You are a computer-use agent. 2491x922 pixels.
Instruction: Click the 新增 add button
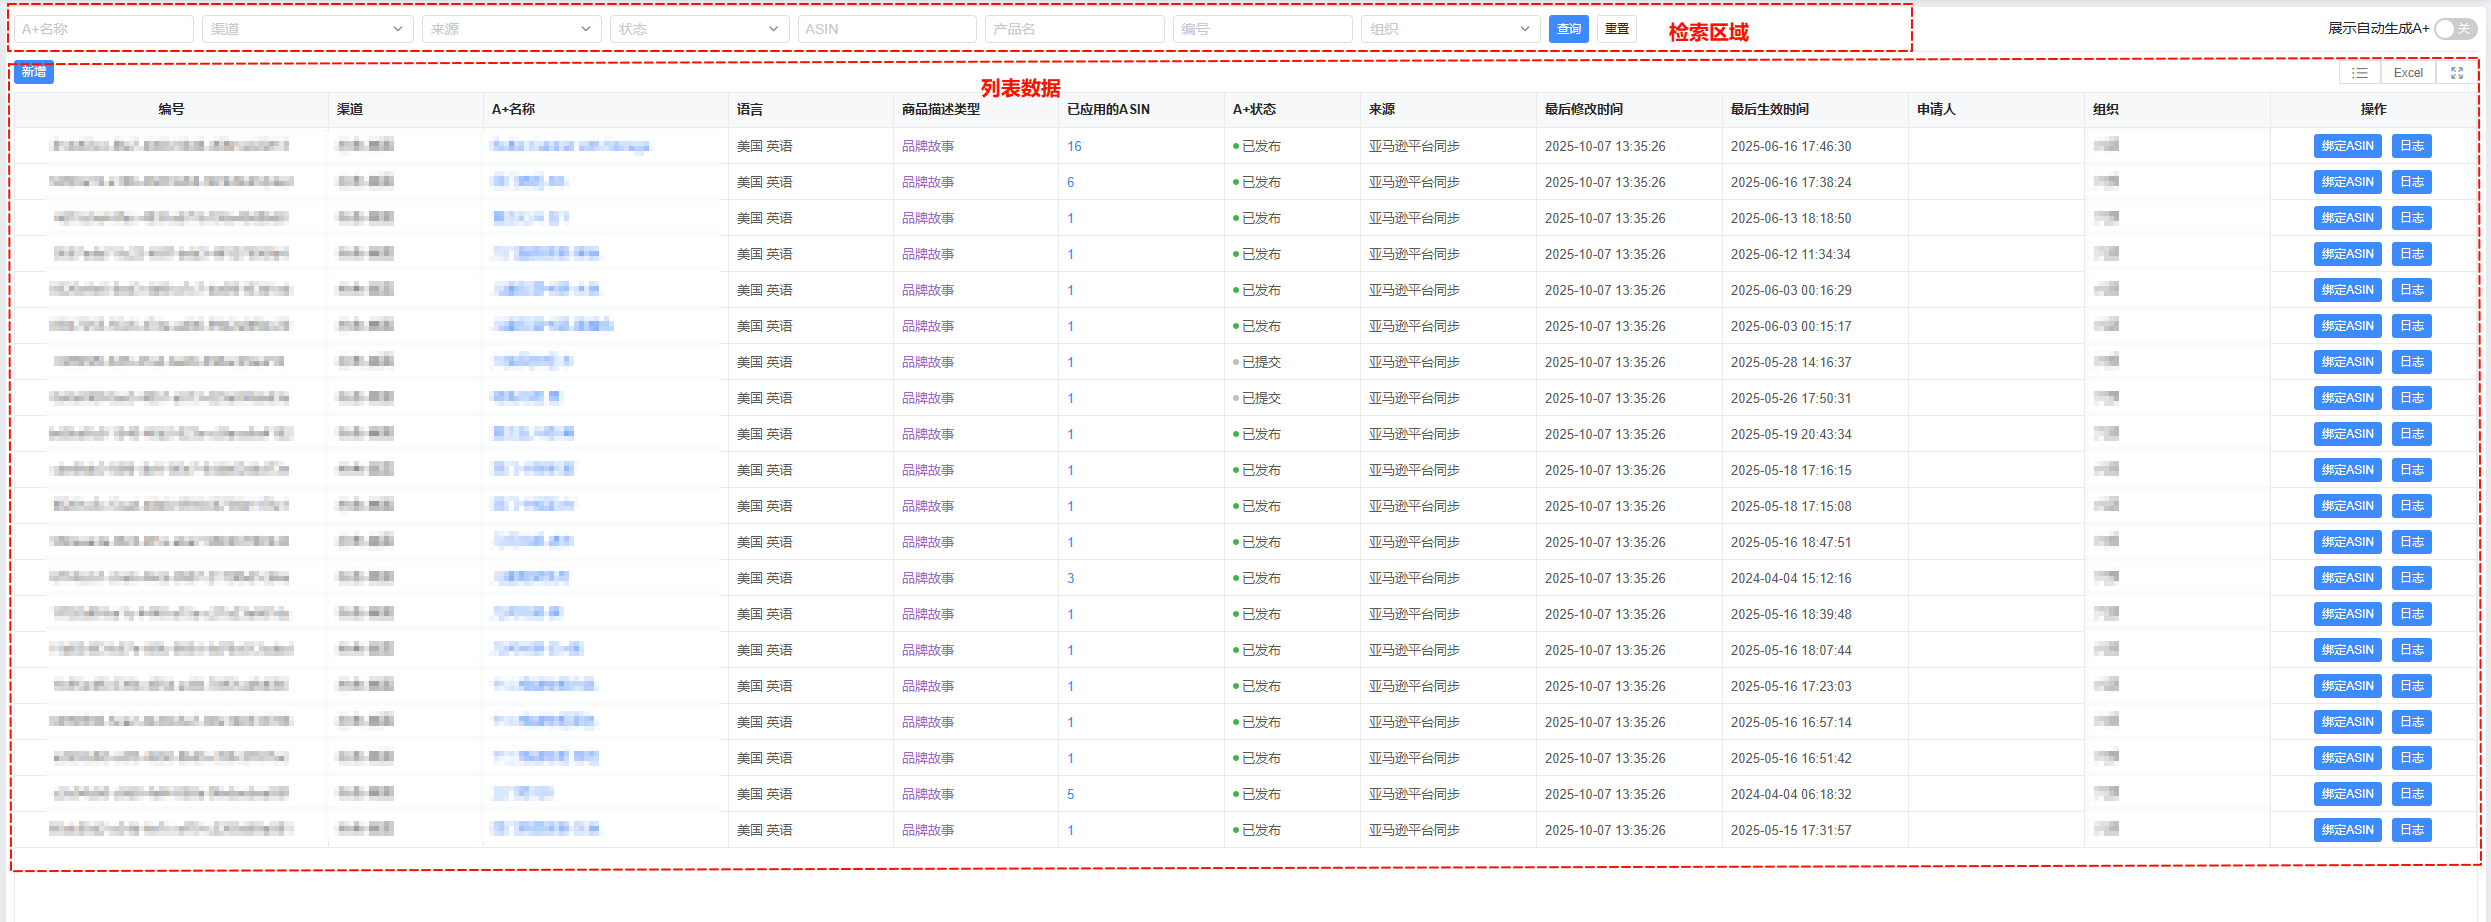click(x=34, y=72)
